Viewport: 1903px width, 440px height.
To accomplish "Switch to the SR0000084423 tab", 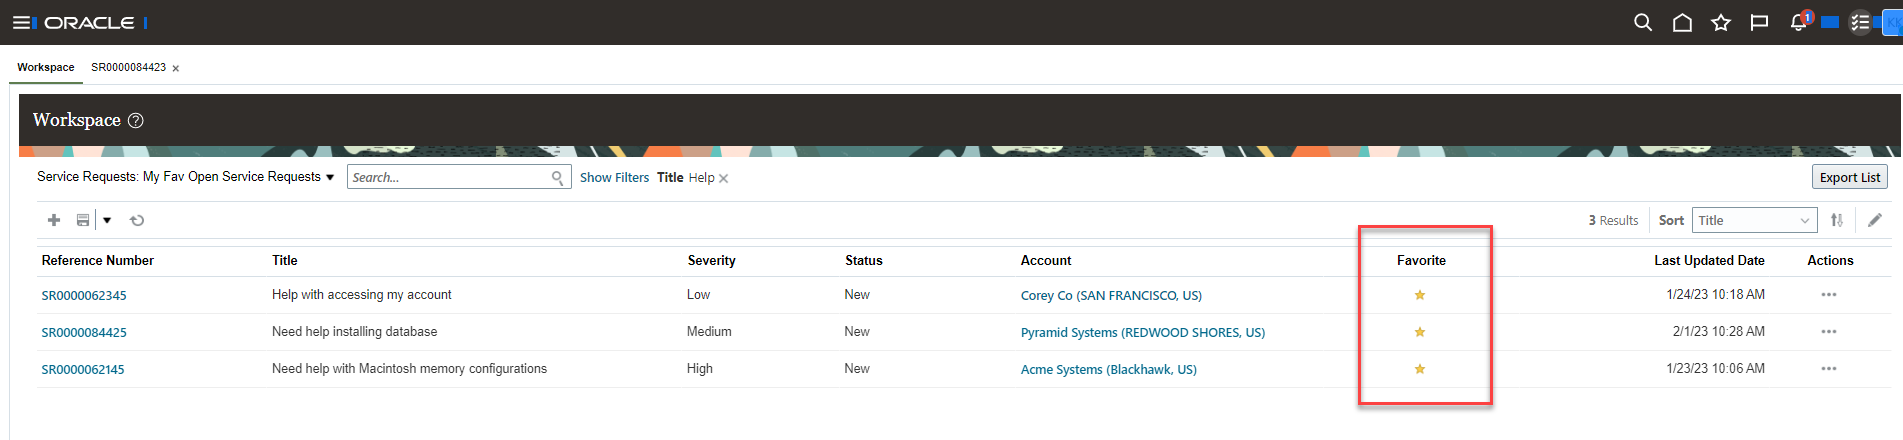I will [128, 67].
